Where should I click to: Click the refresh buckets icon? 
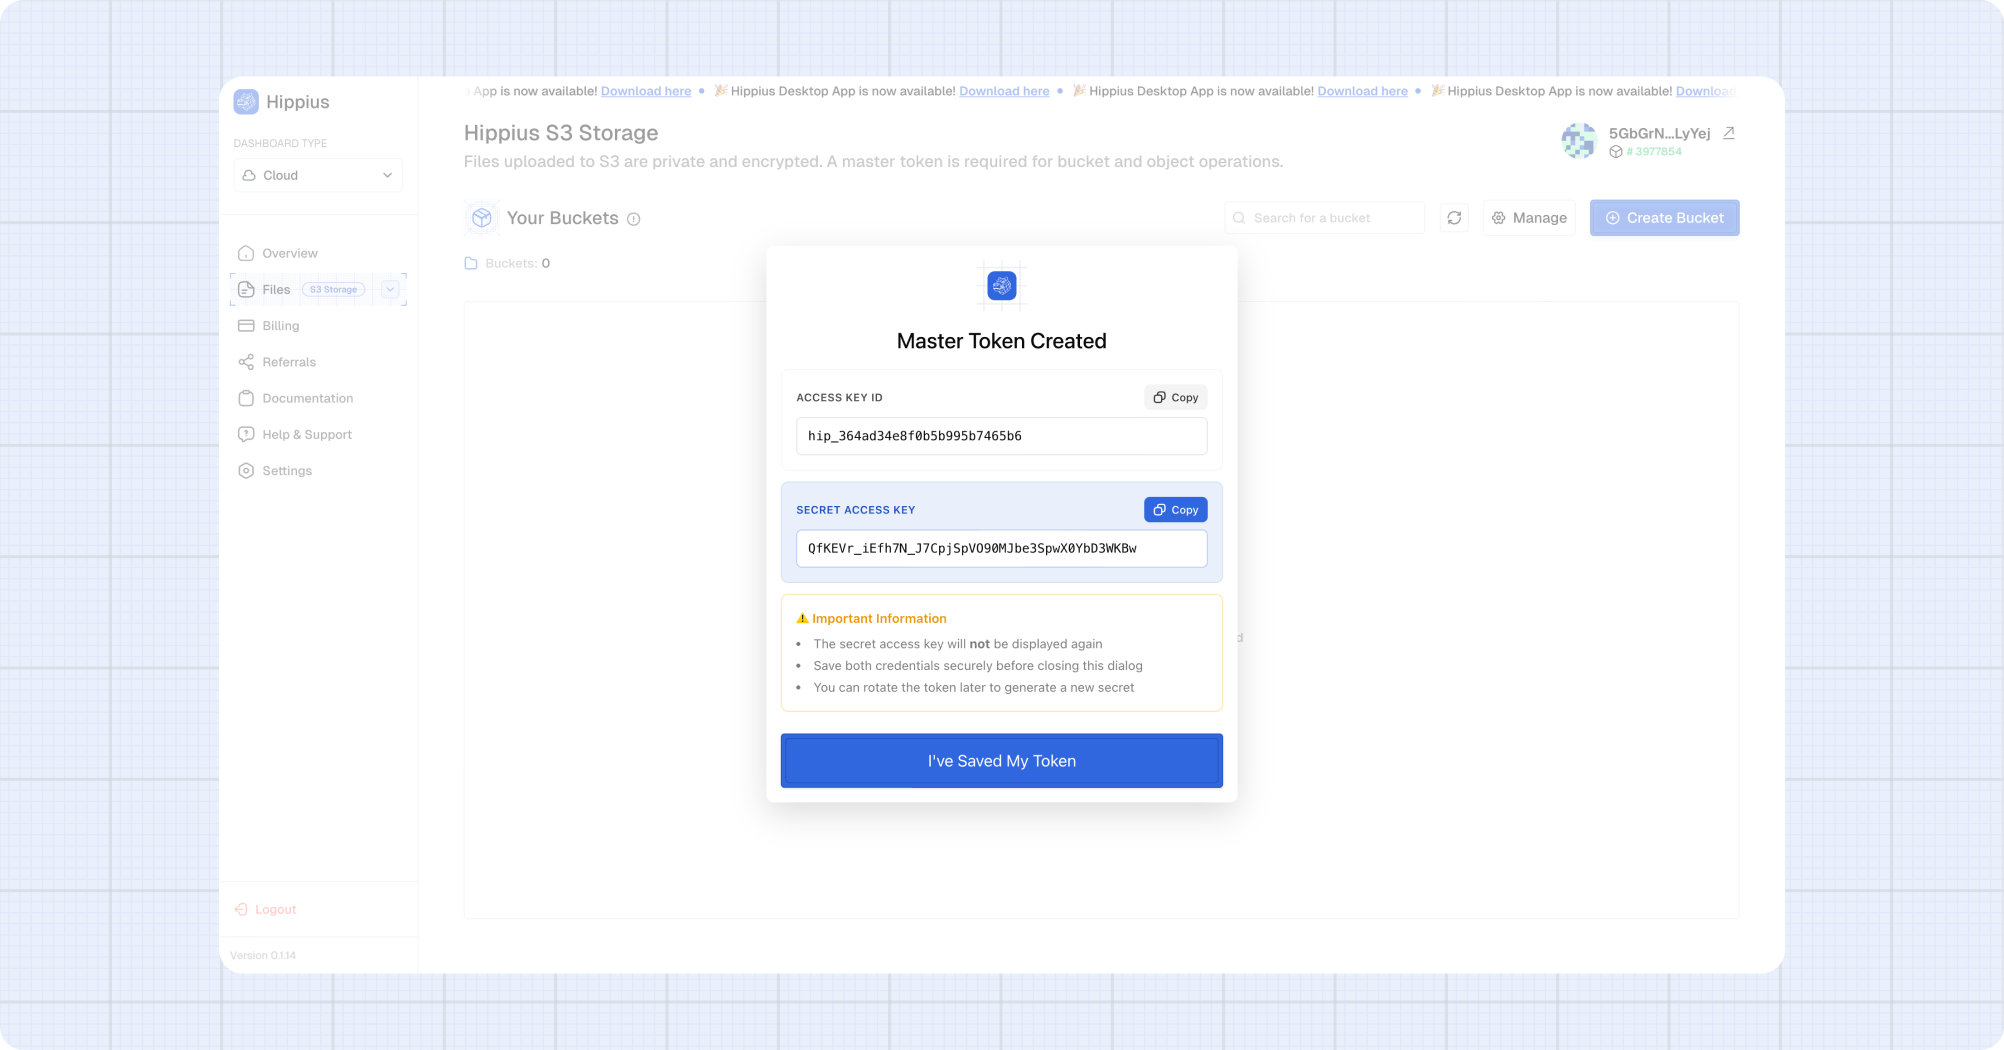click(1454, 218)
